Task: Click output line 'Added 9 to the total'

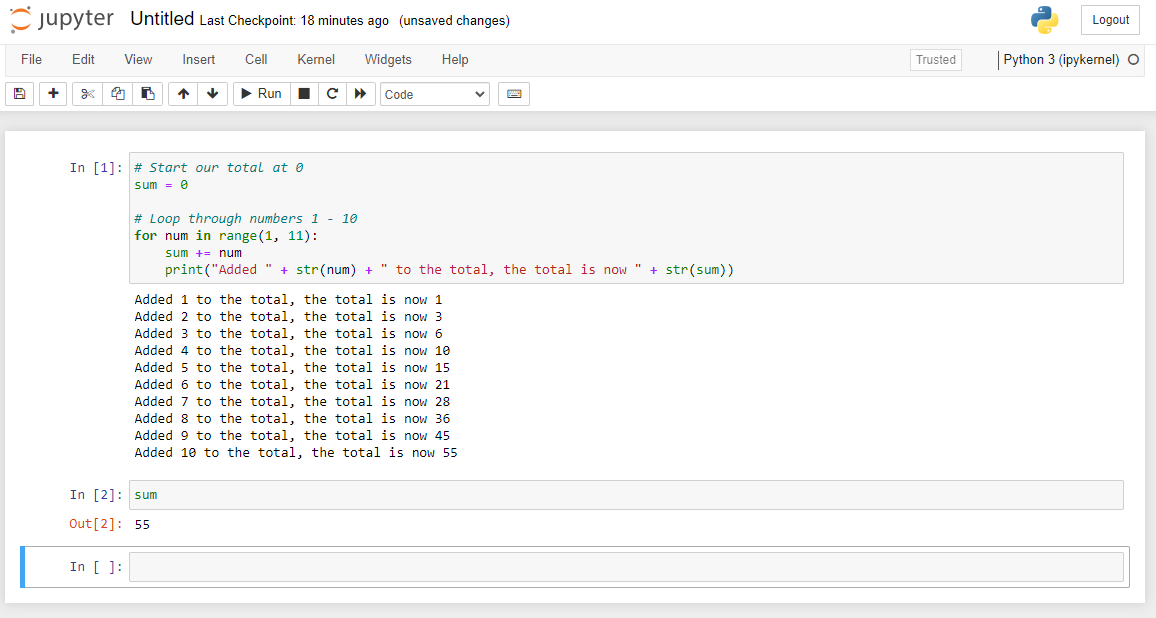Action: pos(292,436)
